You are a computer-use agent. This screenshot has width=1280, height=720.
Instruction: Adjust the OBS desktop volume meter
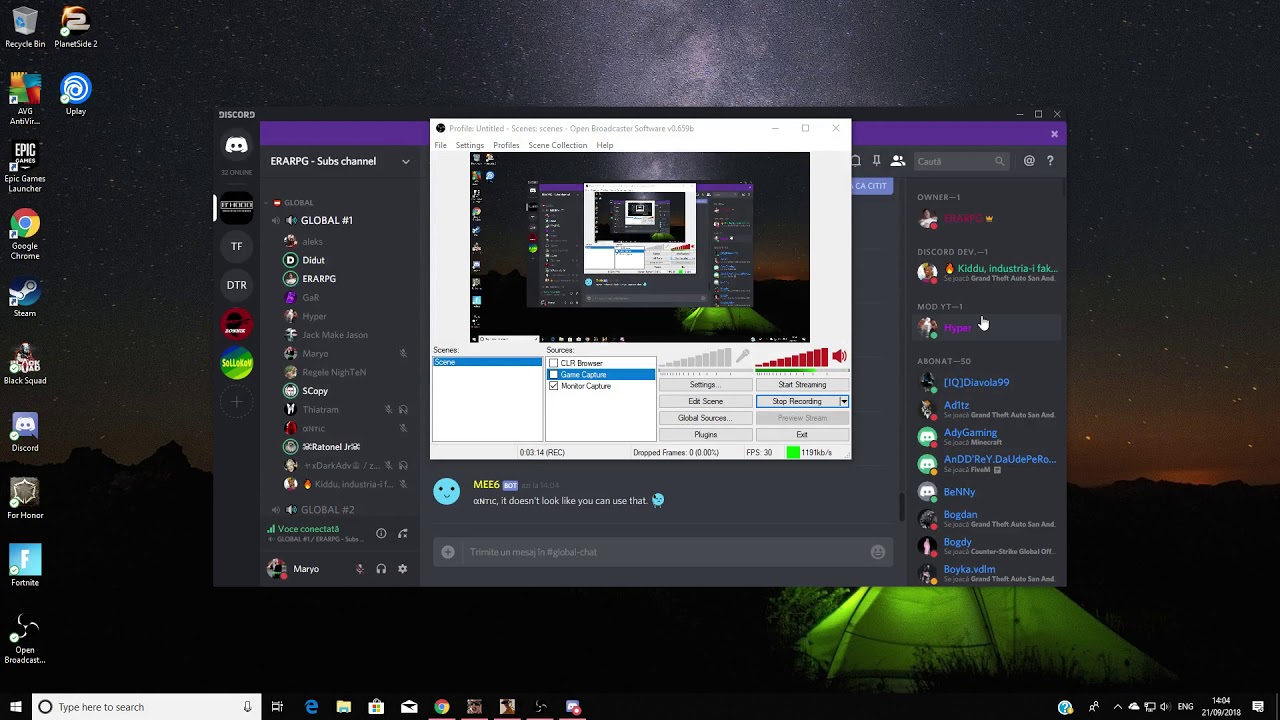[791, 358]
